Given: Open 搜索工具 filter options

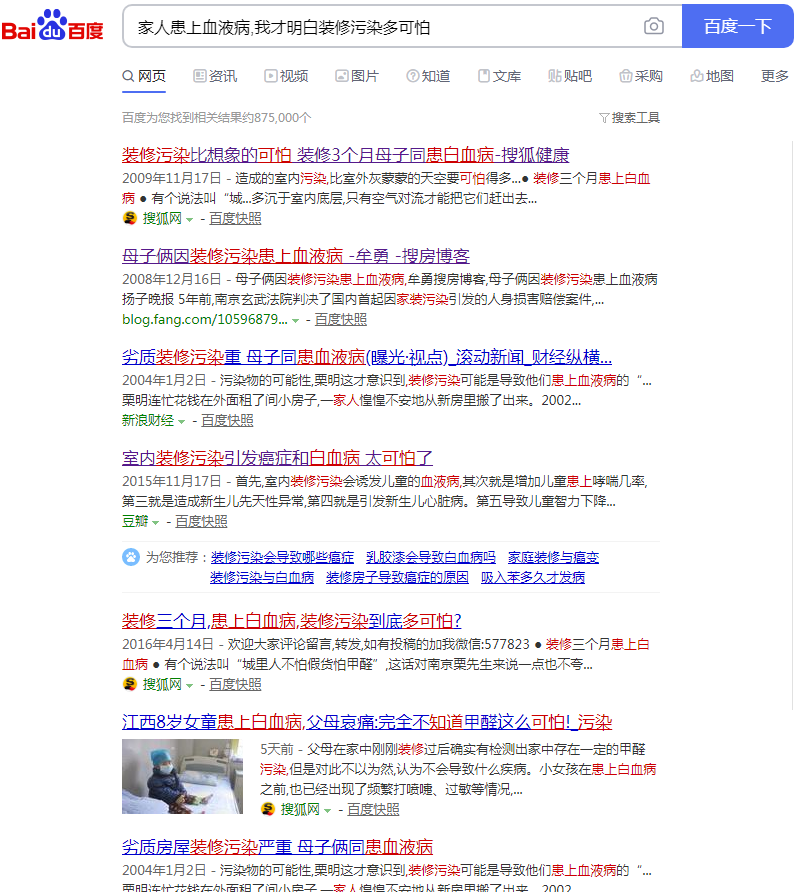Looking at the screenshot, I should tap(630, 118).
